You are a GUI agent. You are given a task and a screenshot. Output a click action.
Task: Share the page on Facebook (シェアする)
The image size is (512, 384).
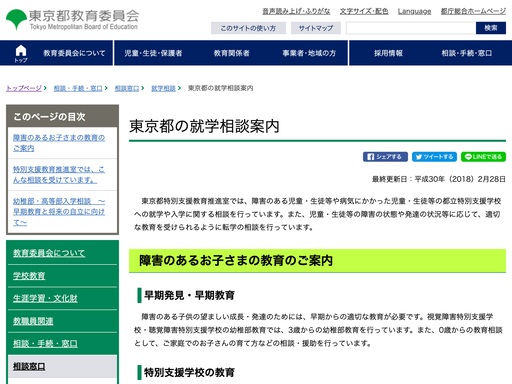click(x=385, y=157)
